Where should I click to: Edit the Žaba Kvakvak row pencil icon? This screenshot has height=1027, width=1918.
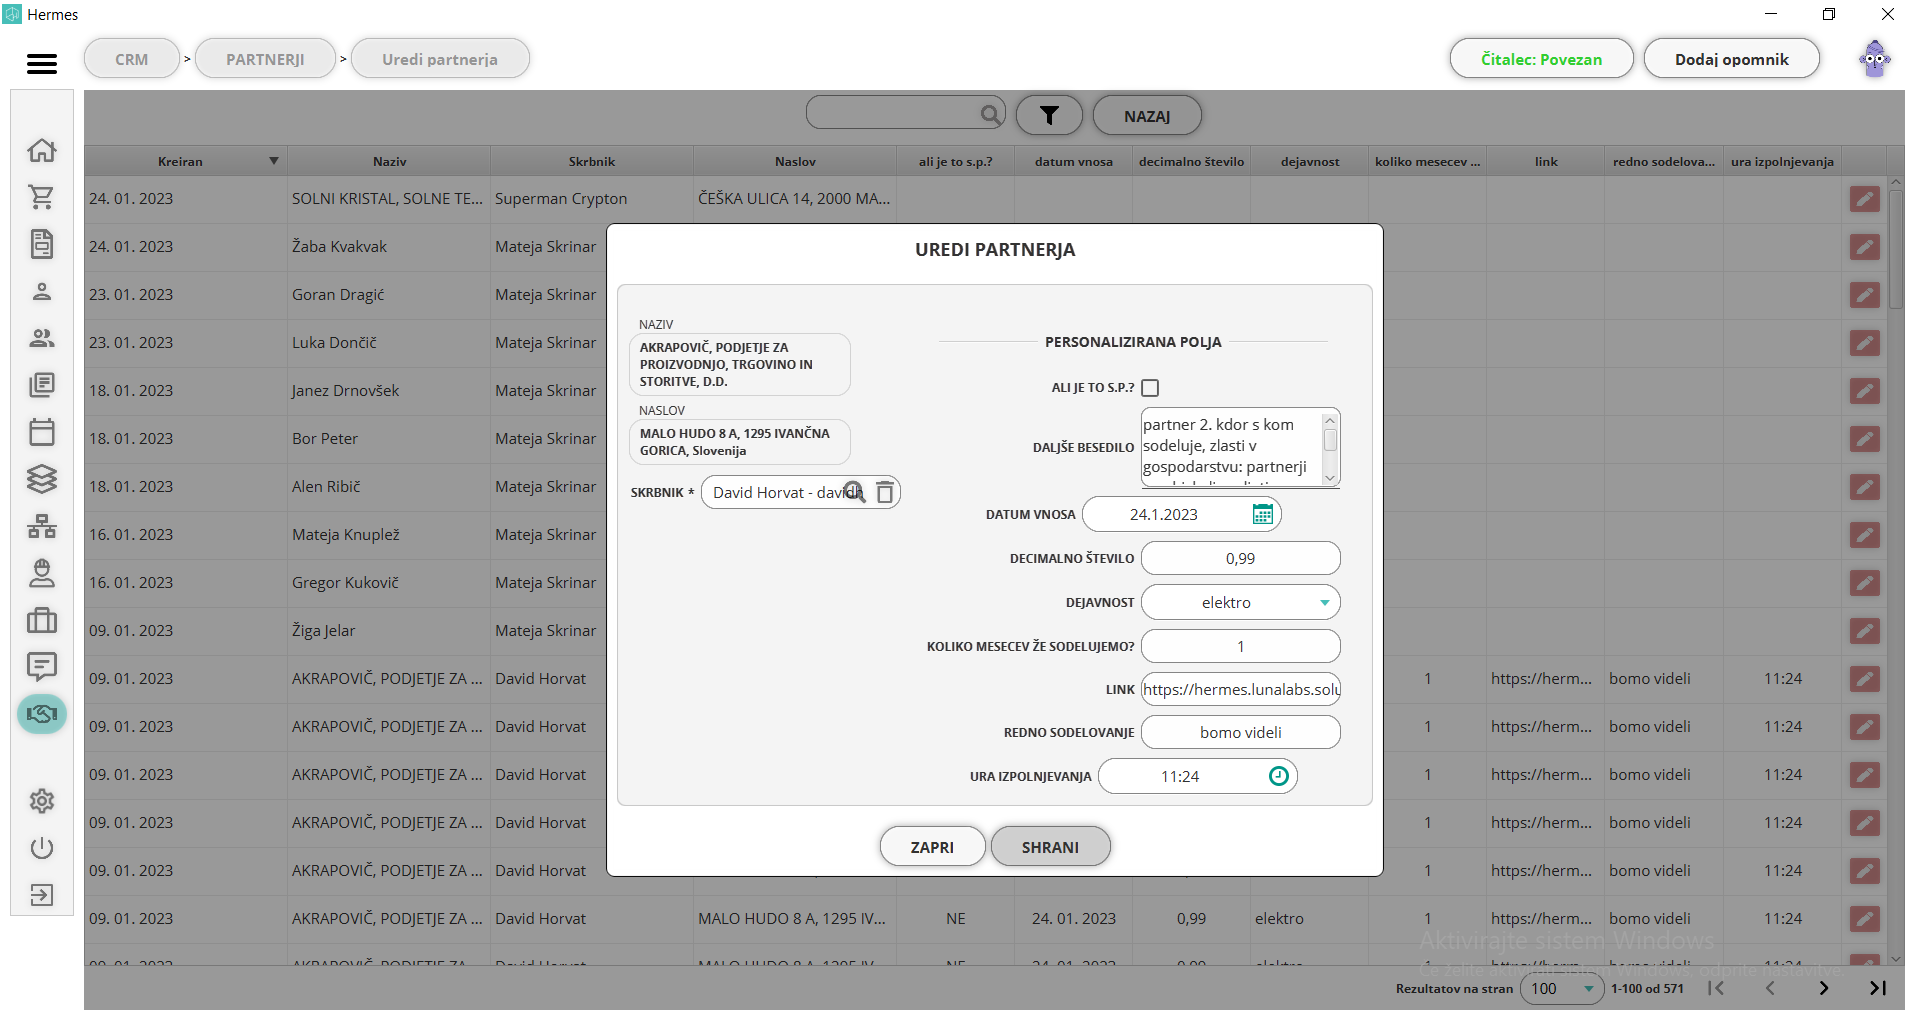[x=1864, y=247]
